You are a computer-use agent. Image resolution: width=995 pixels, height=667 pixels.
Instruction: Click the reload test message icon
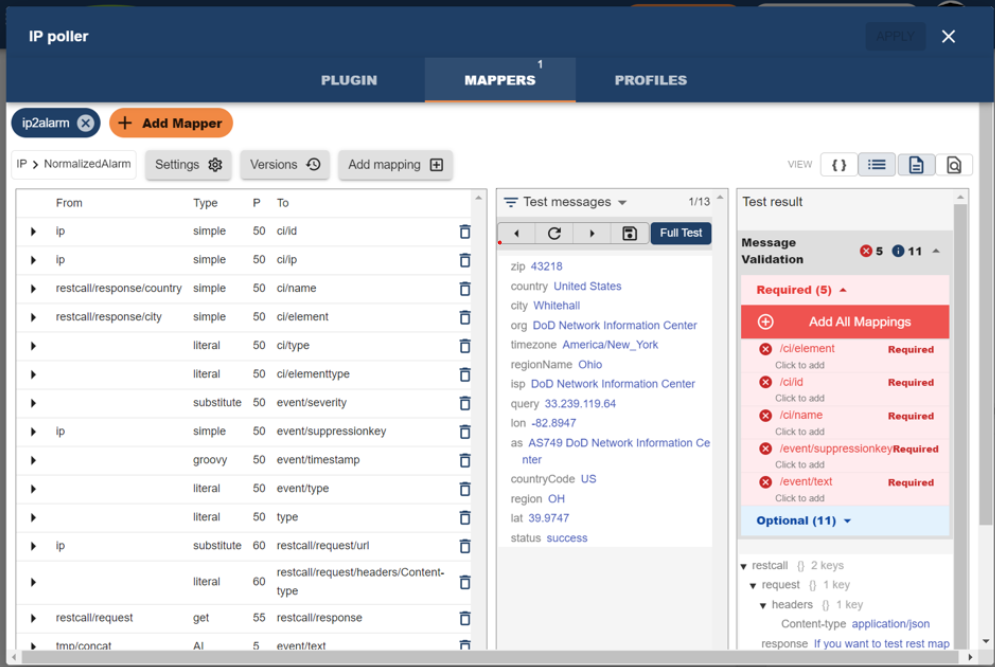coord(554,233)
